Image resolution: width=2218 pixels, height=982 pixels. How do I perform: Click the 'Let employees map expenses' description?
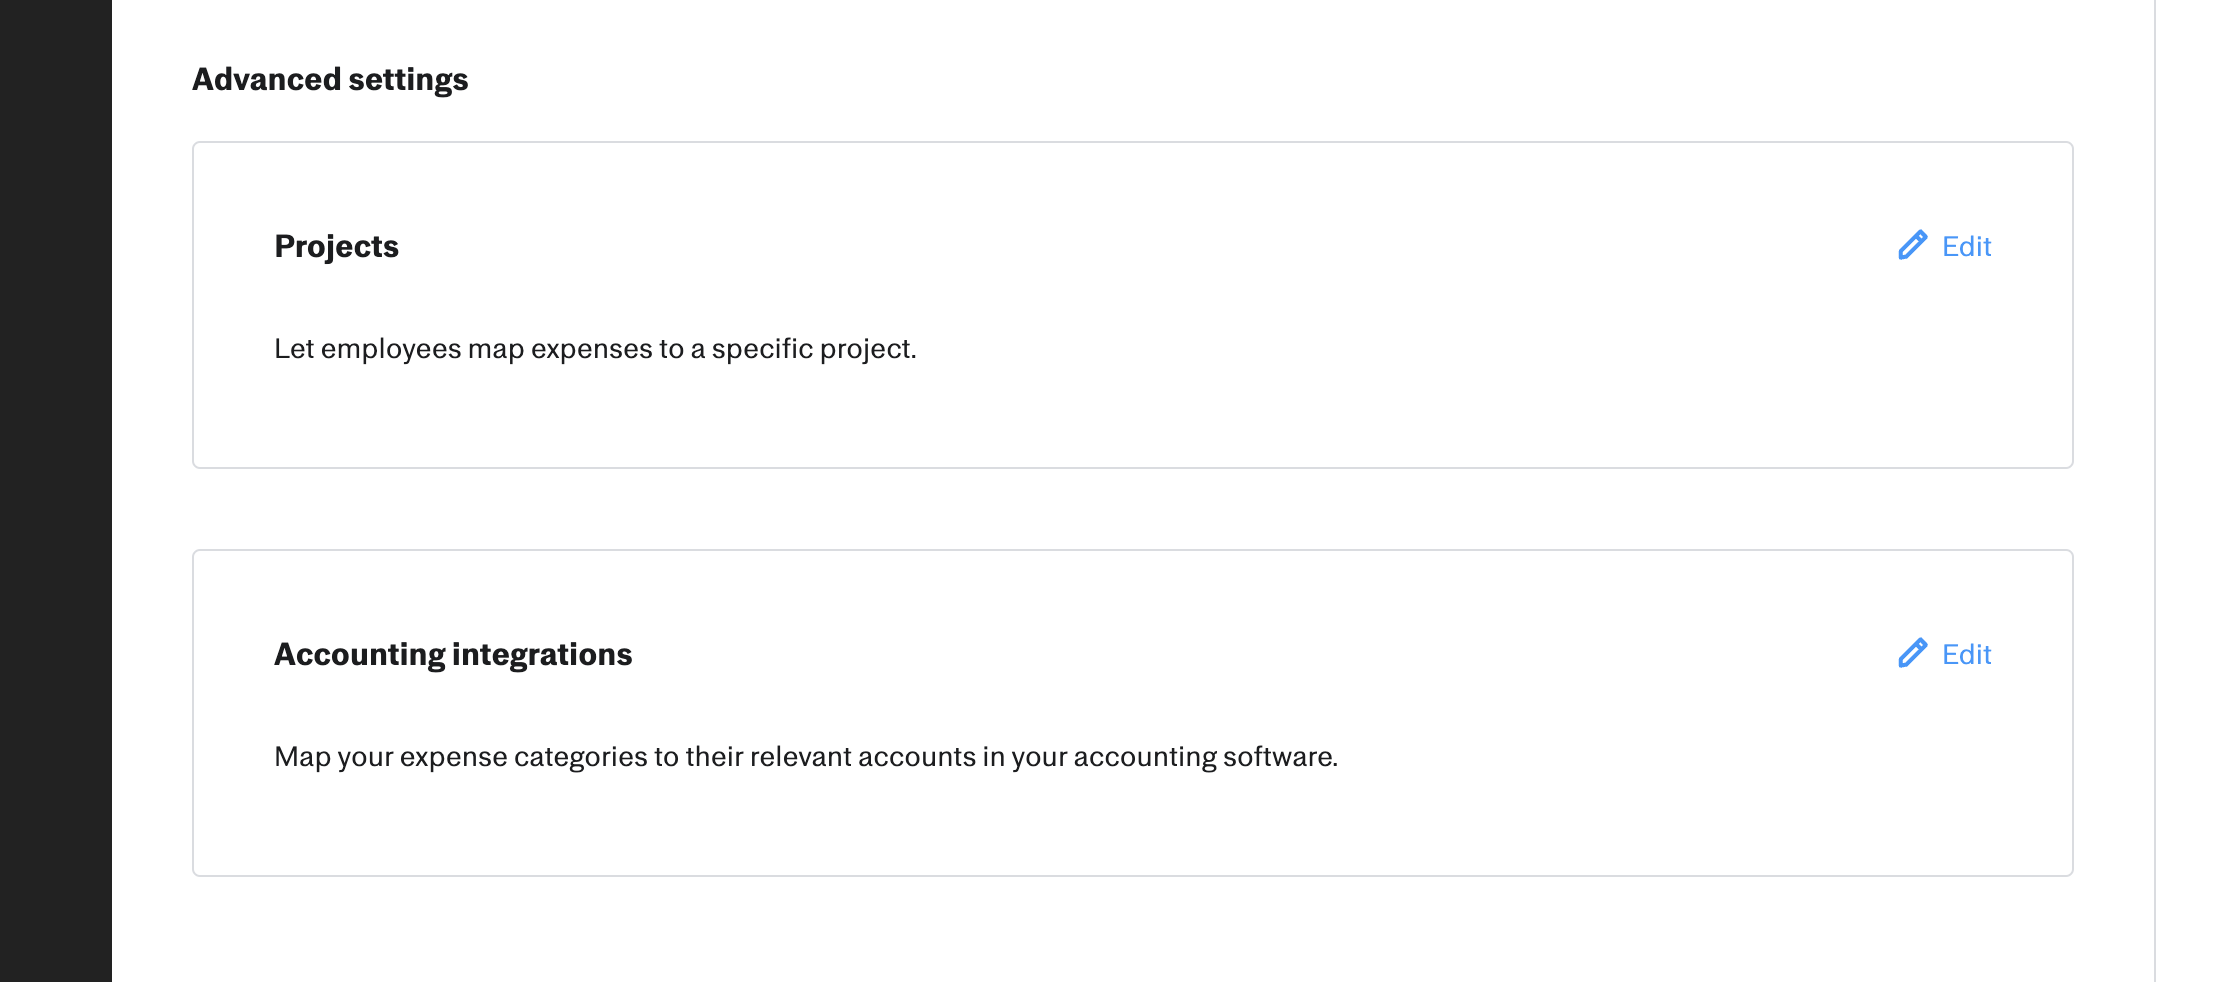[595, 349]
